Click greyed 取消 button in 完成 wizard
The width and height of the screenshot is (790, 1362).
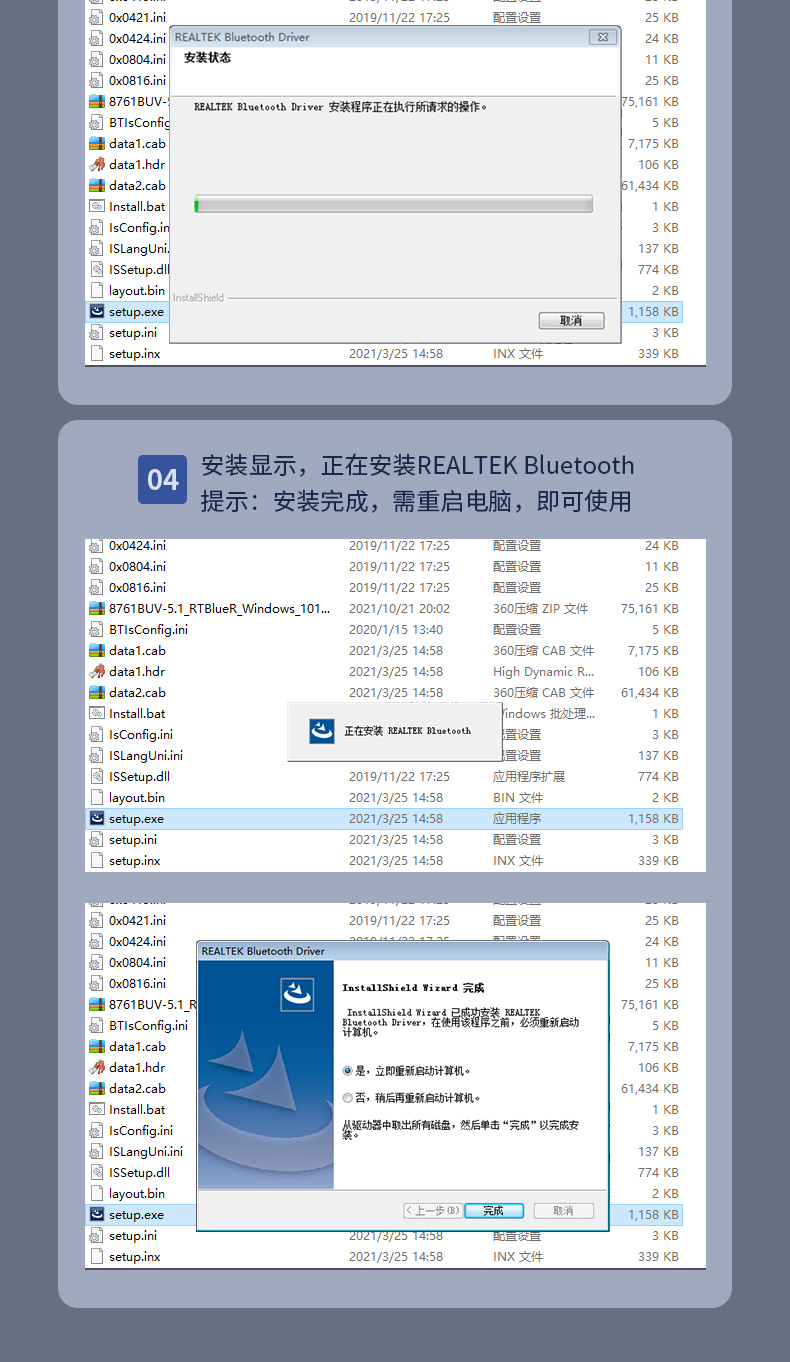tap(563, 1210)
